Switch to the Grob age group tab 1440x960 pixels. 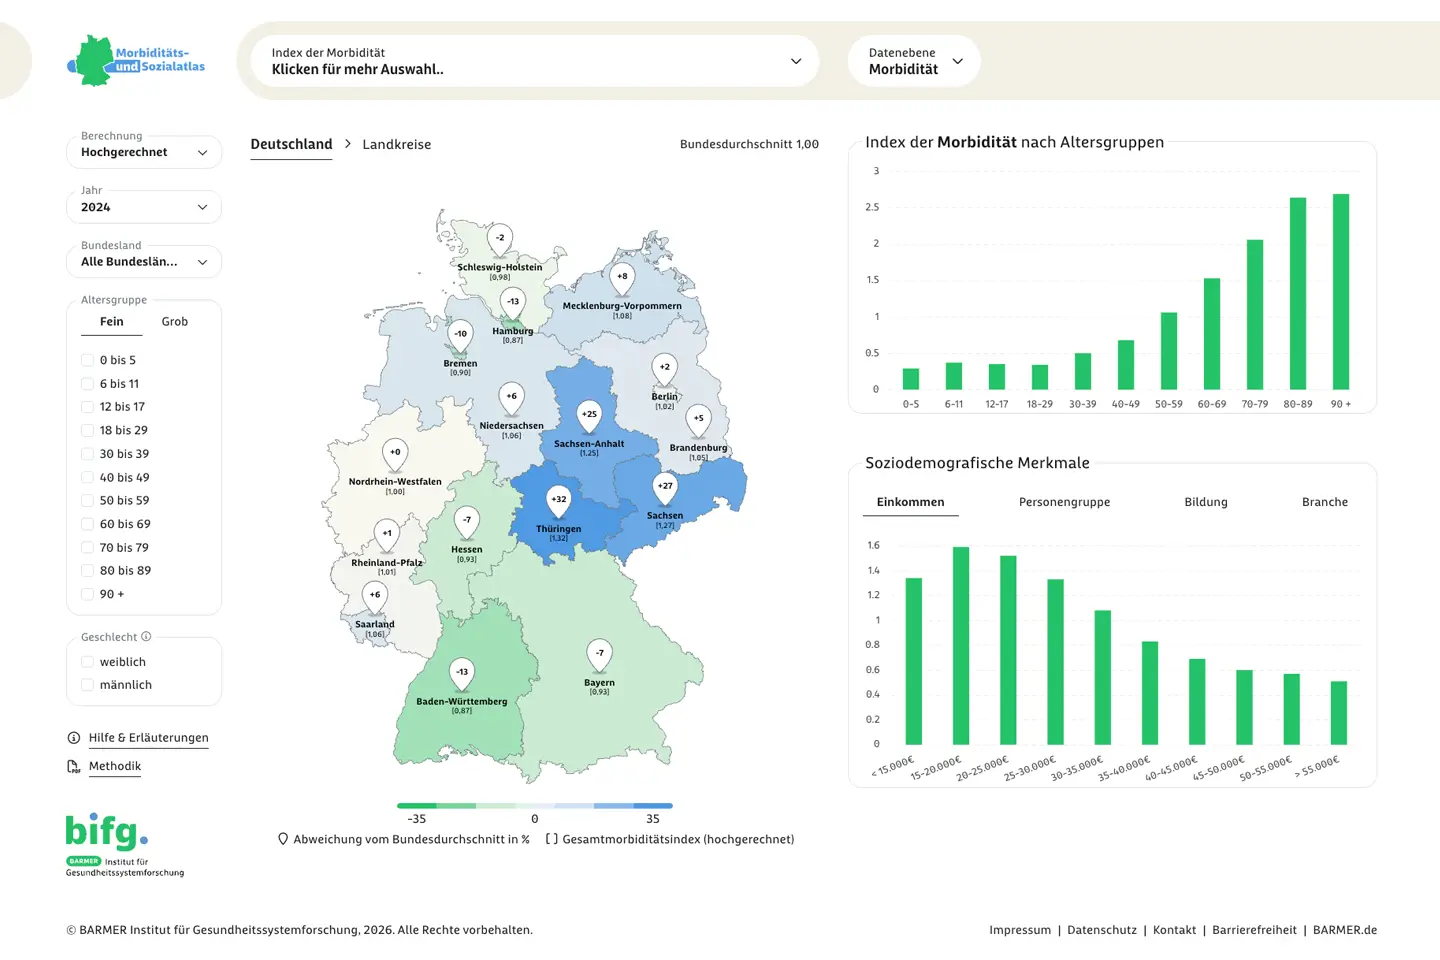(175, 322)
